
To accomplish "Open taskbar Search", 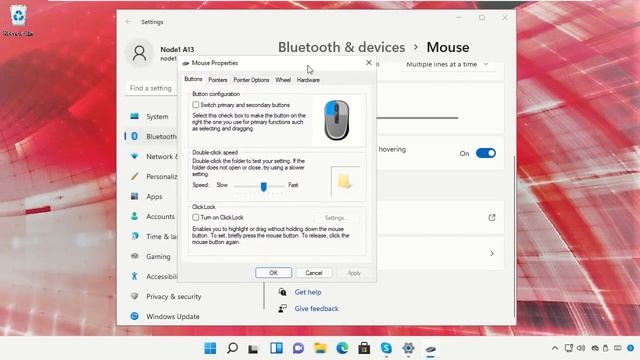I will click(233, 348).
